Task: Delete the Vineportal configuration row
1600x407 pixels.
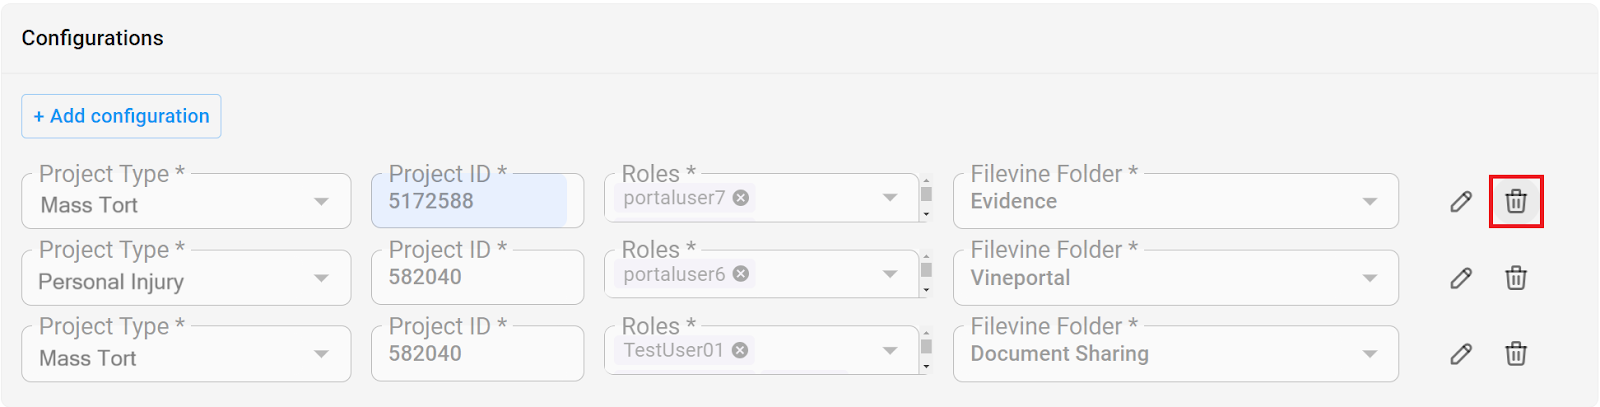Action: click(x=1515, y=278)
